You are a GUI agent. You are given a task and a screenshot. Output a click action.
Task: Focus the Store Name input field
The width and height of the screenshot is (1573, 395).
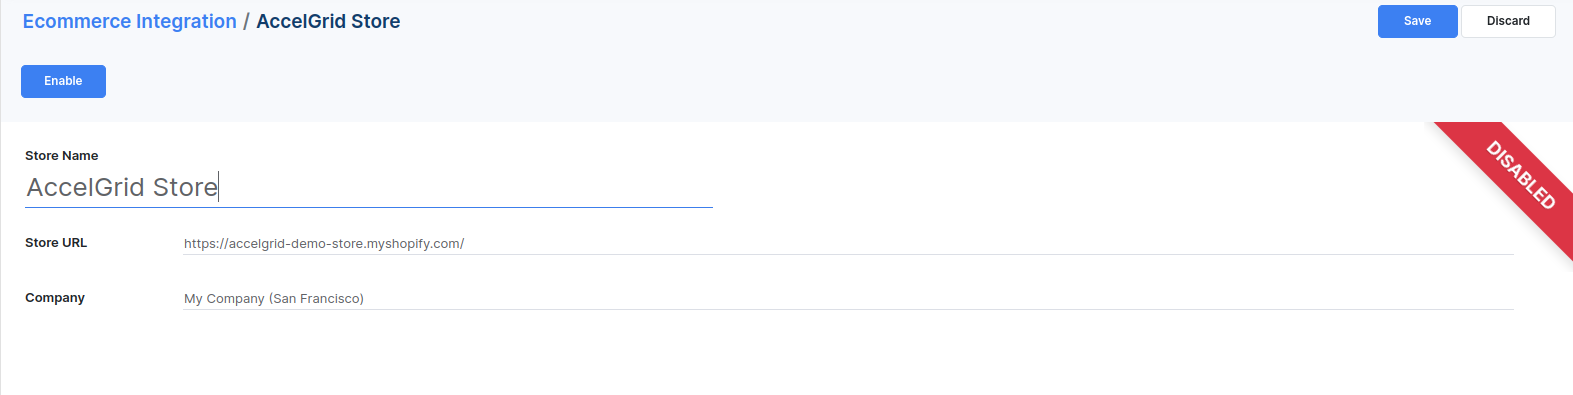pyautogui.click(x=369, y=187)
